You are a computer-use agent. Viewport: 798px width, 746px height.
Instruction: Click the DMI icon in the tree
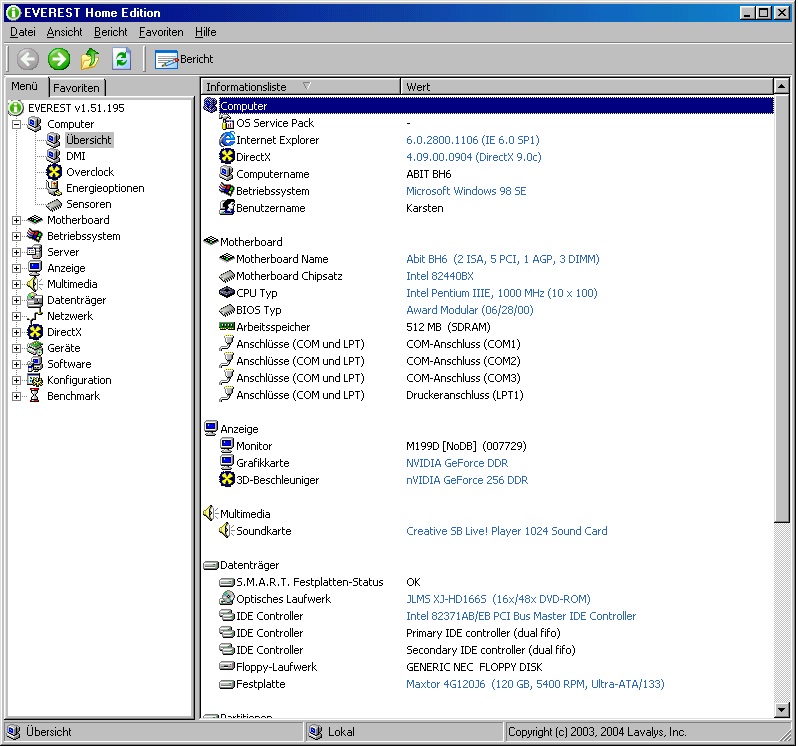coord(54,156)
